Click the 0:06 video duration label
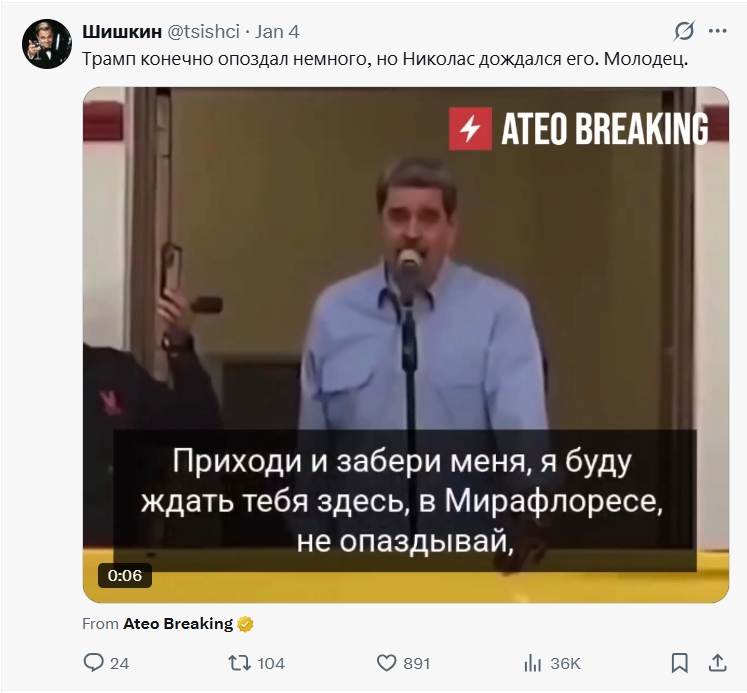The width and height of the screenshot is (747, 693). click(x=125, y=575)
